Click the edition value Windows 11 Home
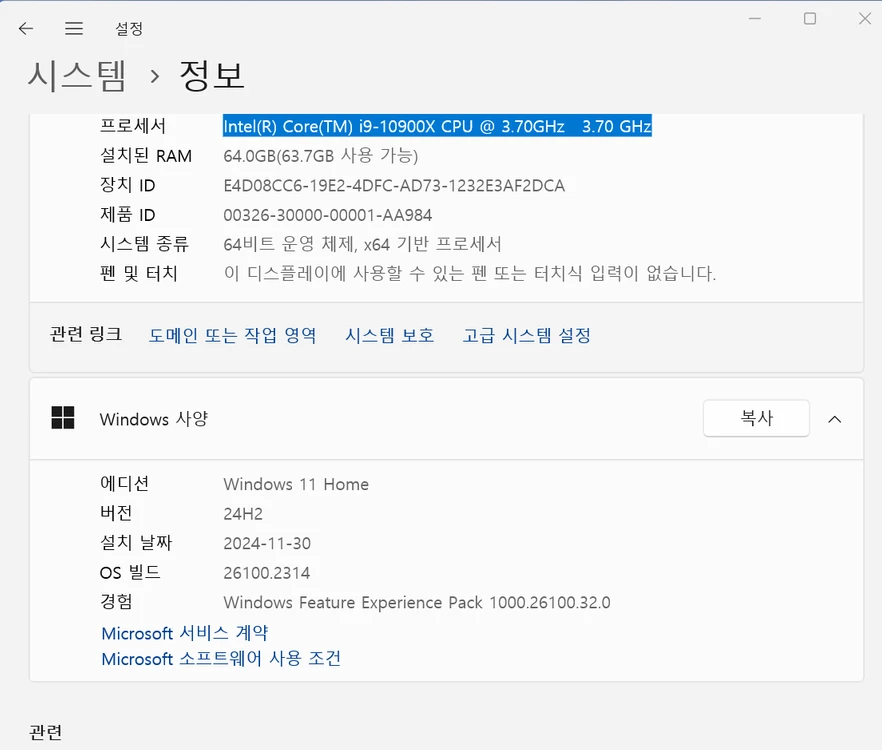The height and width of the screenshot is (750, 882). [296, 484]
